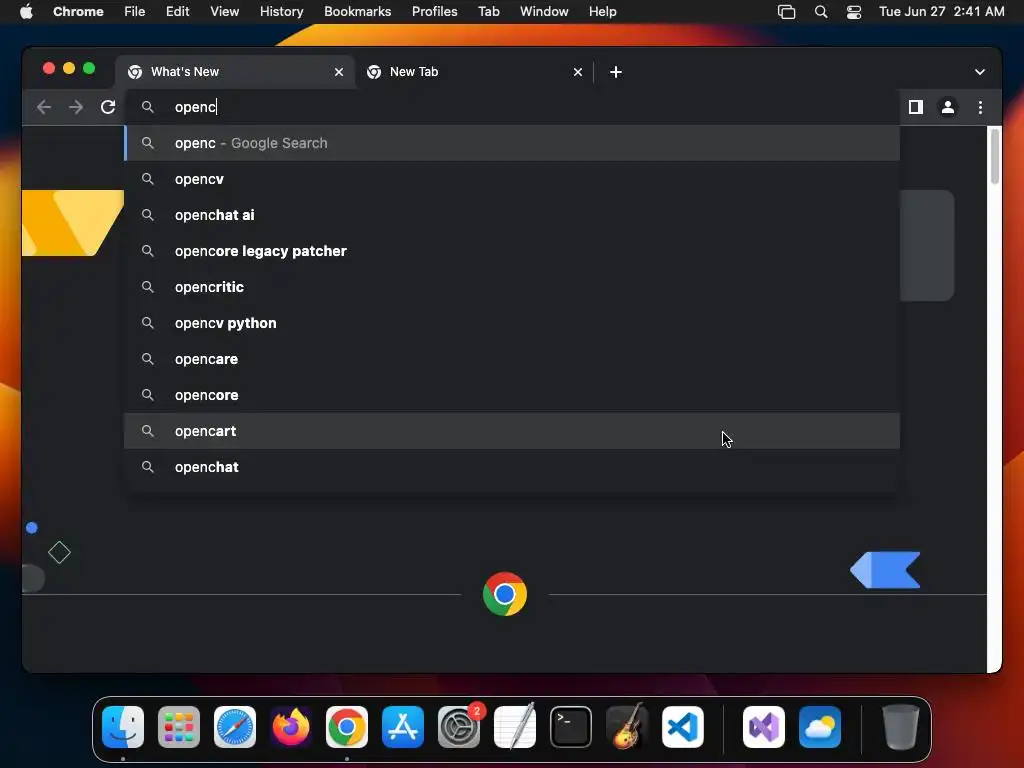Open the History menu
Viewport: 1024px width, 768px height.
281,11
